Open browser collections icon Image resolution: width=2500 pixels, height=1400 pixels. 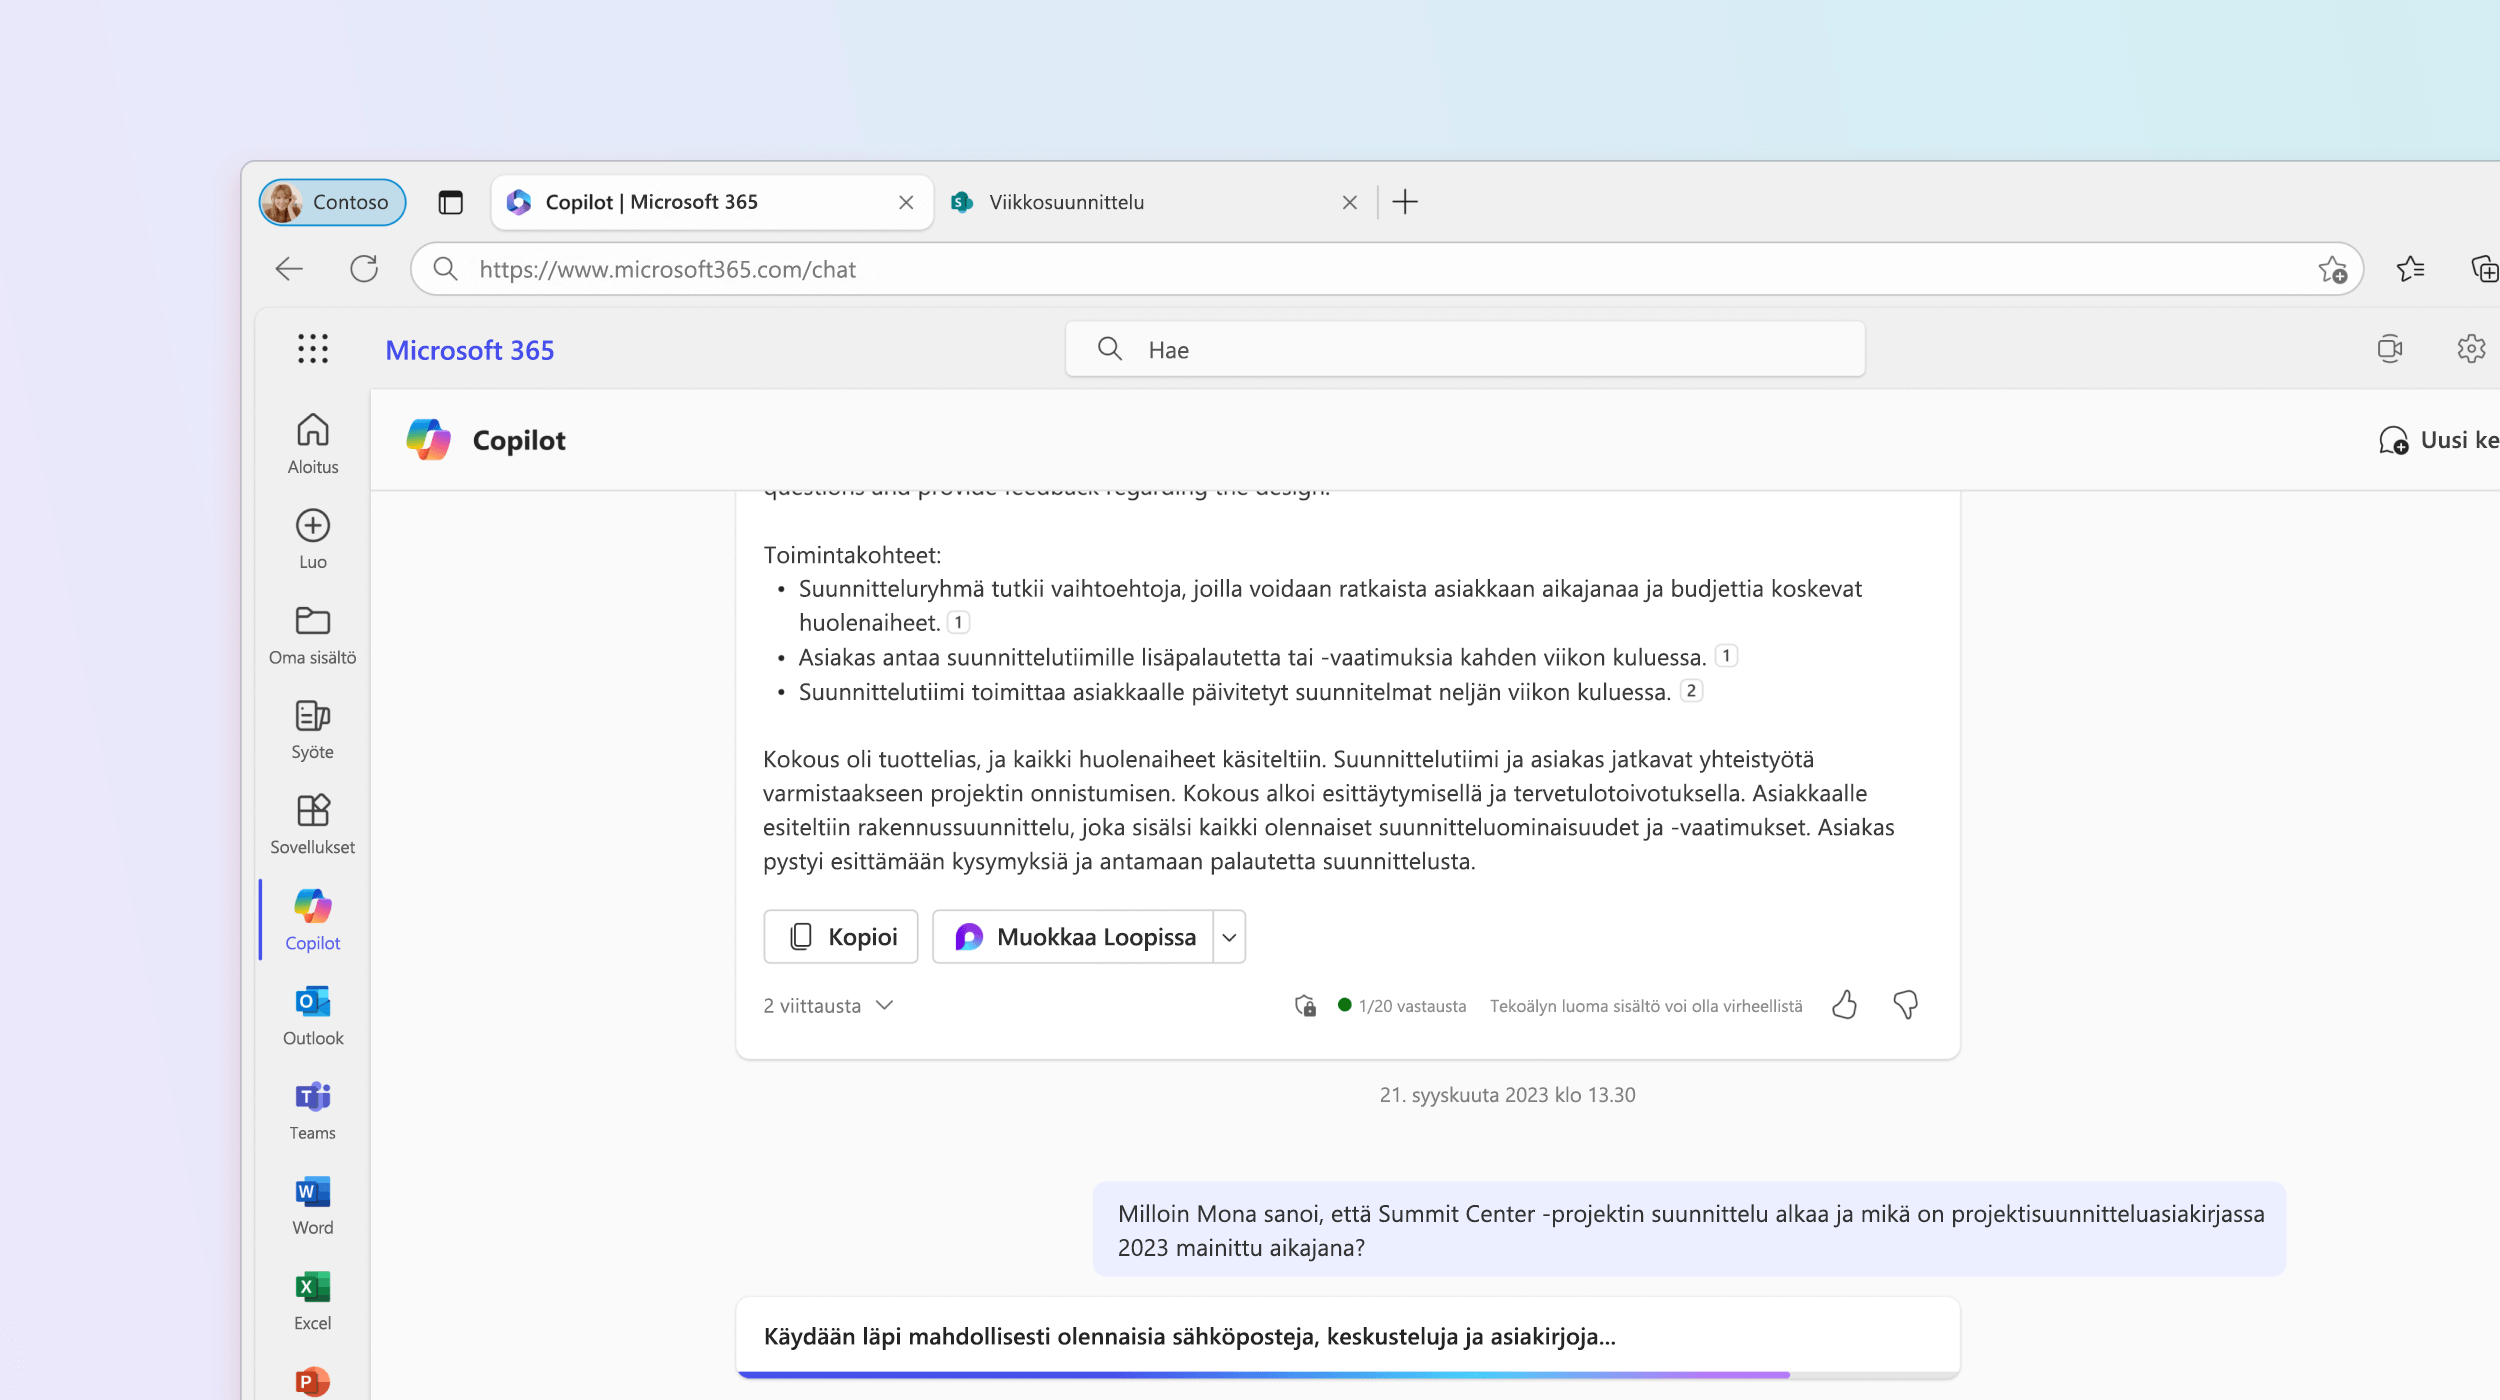point(2484,269)
